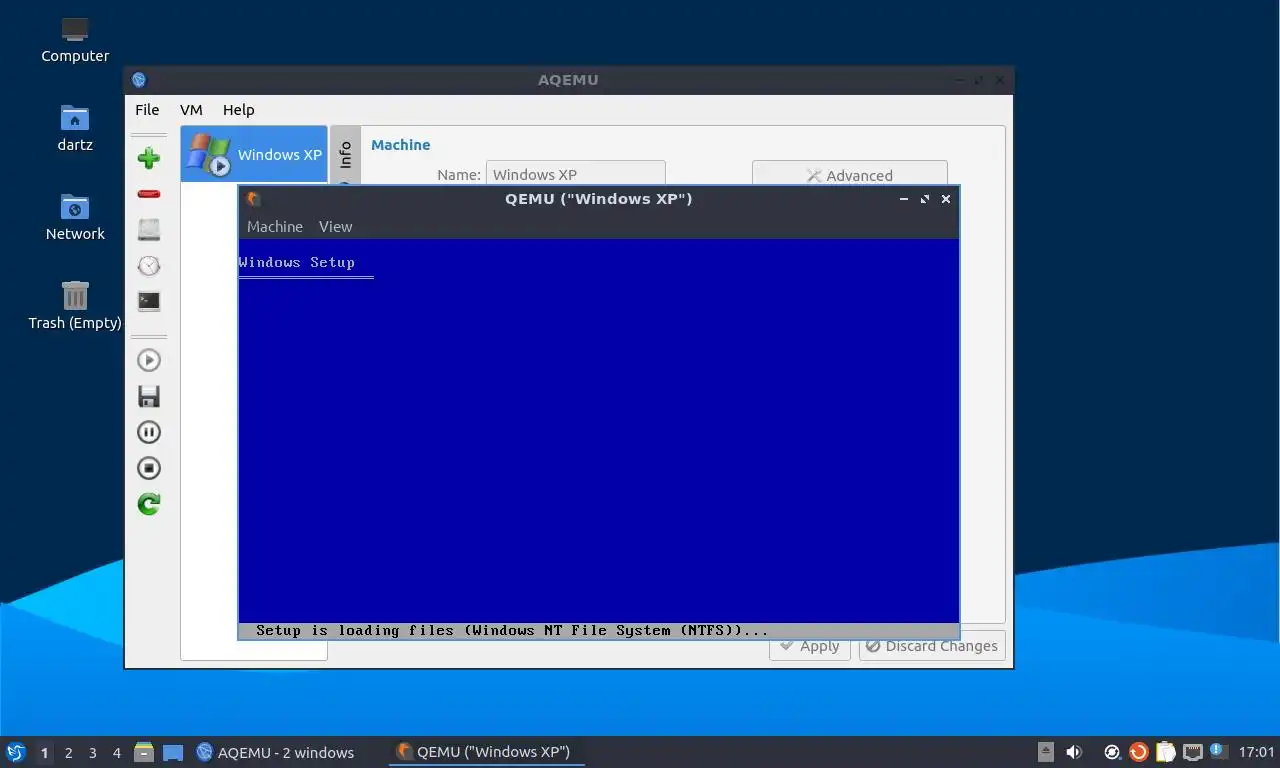Click the AQEMU window title bar icon

point(139,80)
